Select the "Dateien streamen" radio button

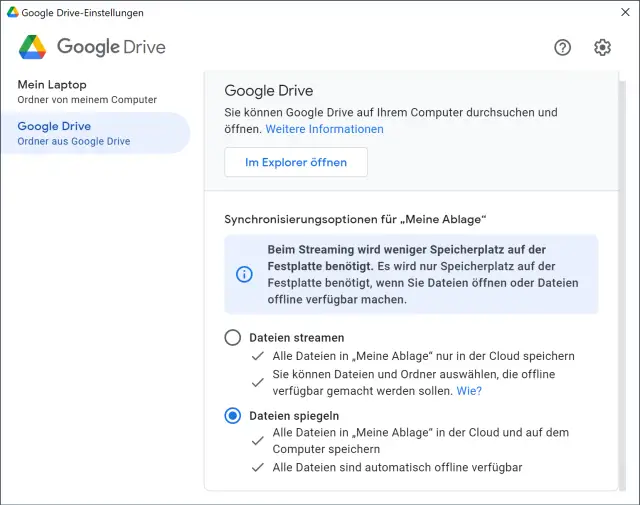(233, 338)
